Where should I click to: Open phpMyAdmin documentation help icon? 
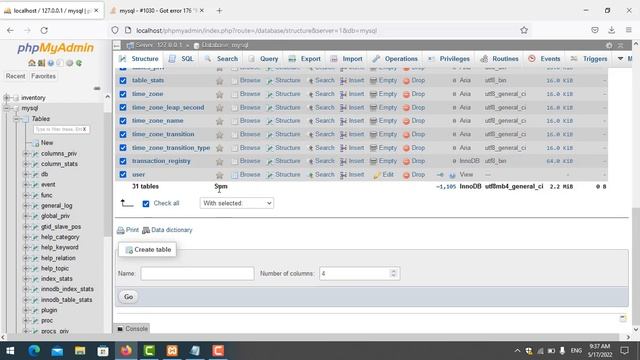pos(51,63)
